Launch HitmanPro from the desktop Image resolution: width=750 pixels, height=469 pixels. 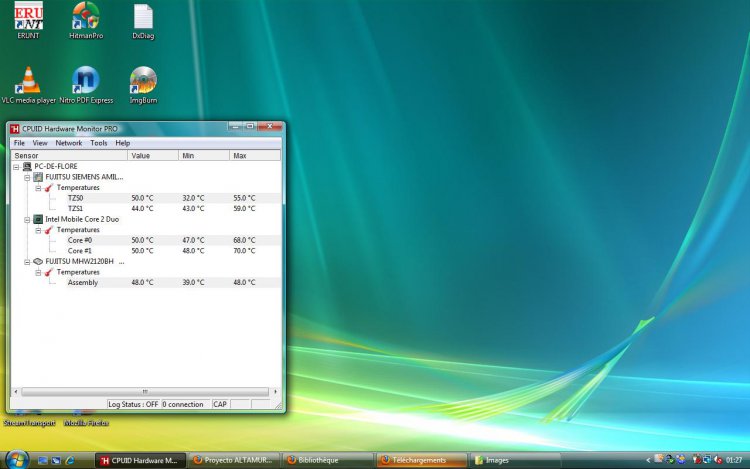point(86,20)
